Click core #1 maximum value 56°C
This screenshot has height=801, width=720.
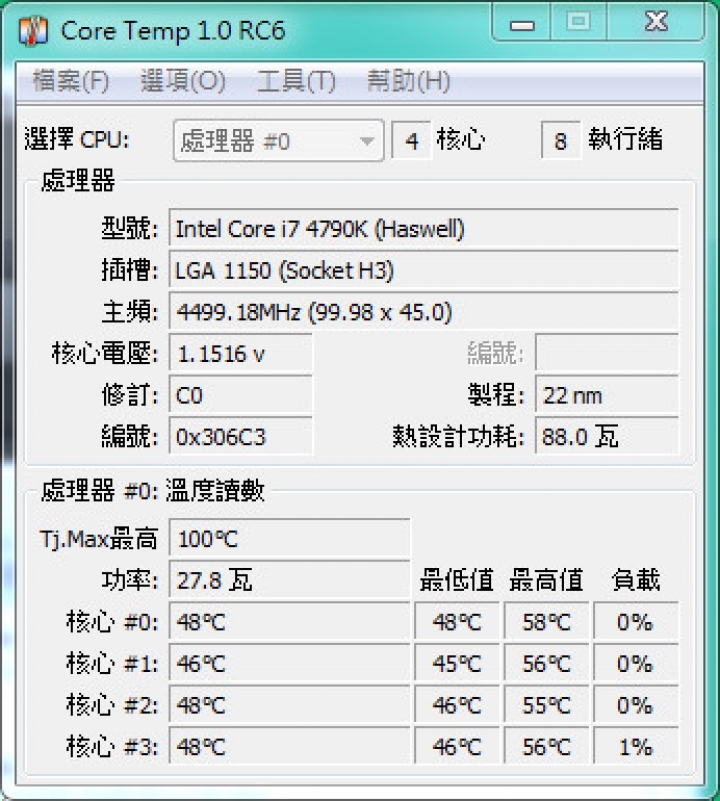pos(546,664)
